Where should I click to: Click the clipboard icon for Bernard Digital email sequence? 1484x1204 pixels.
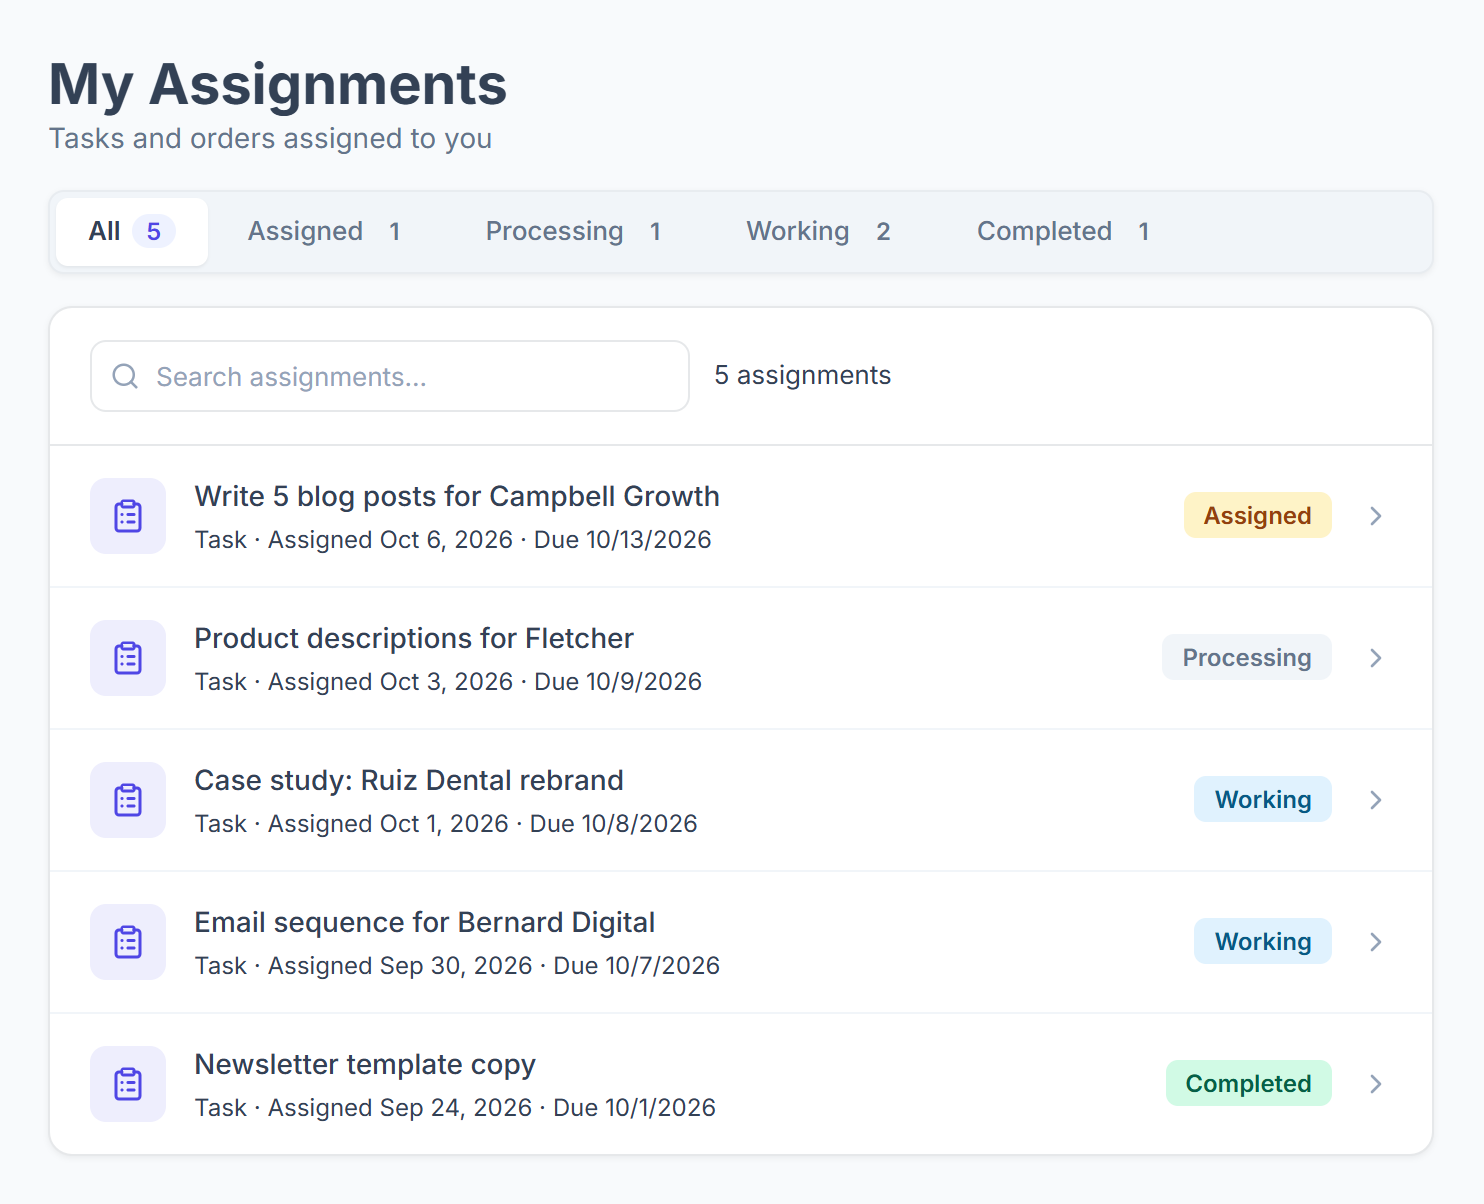pos(128,942)
